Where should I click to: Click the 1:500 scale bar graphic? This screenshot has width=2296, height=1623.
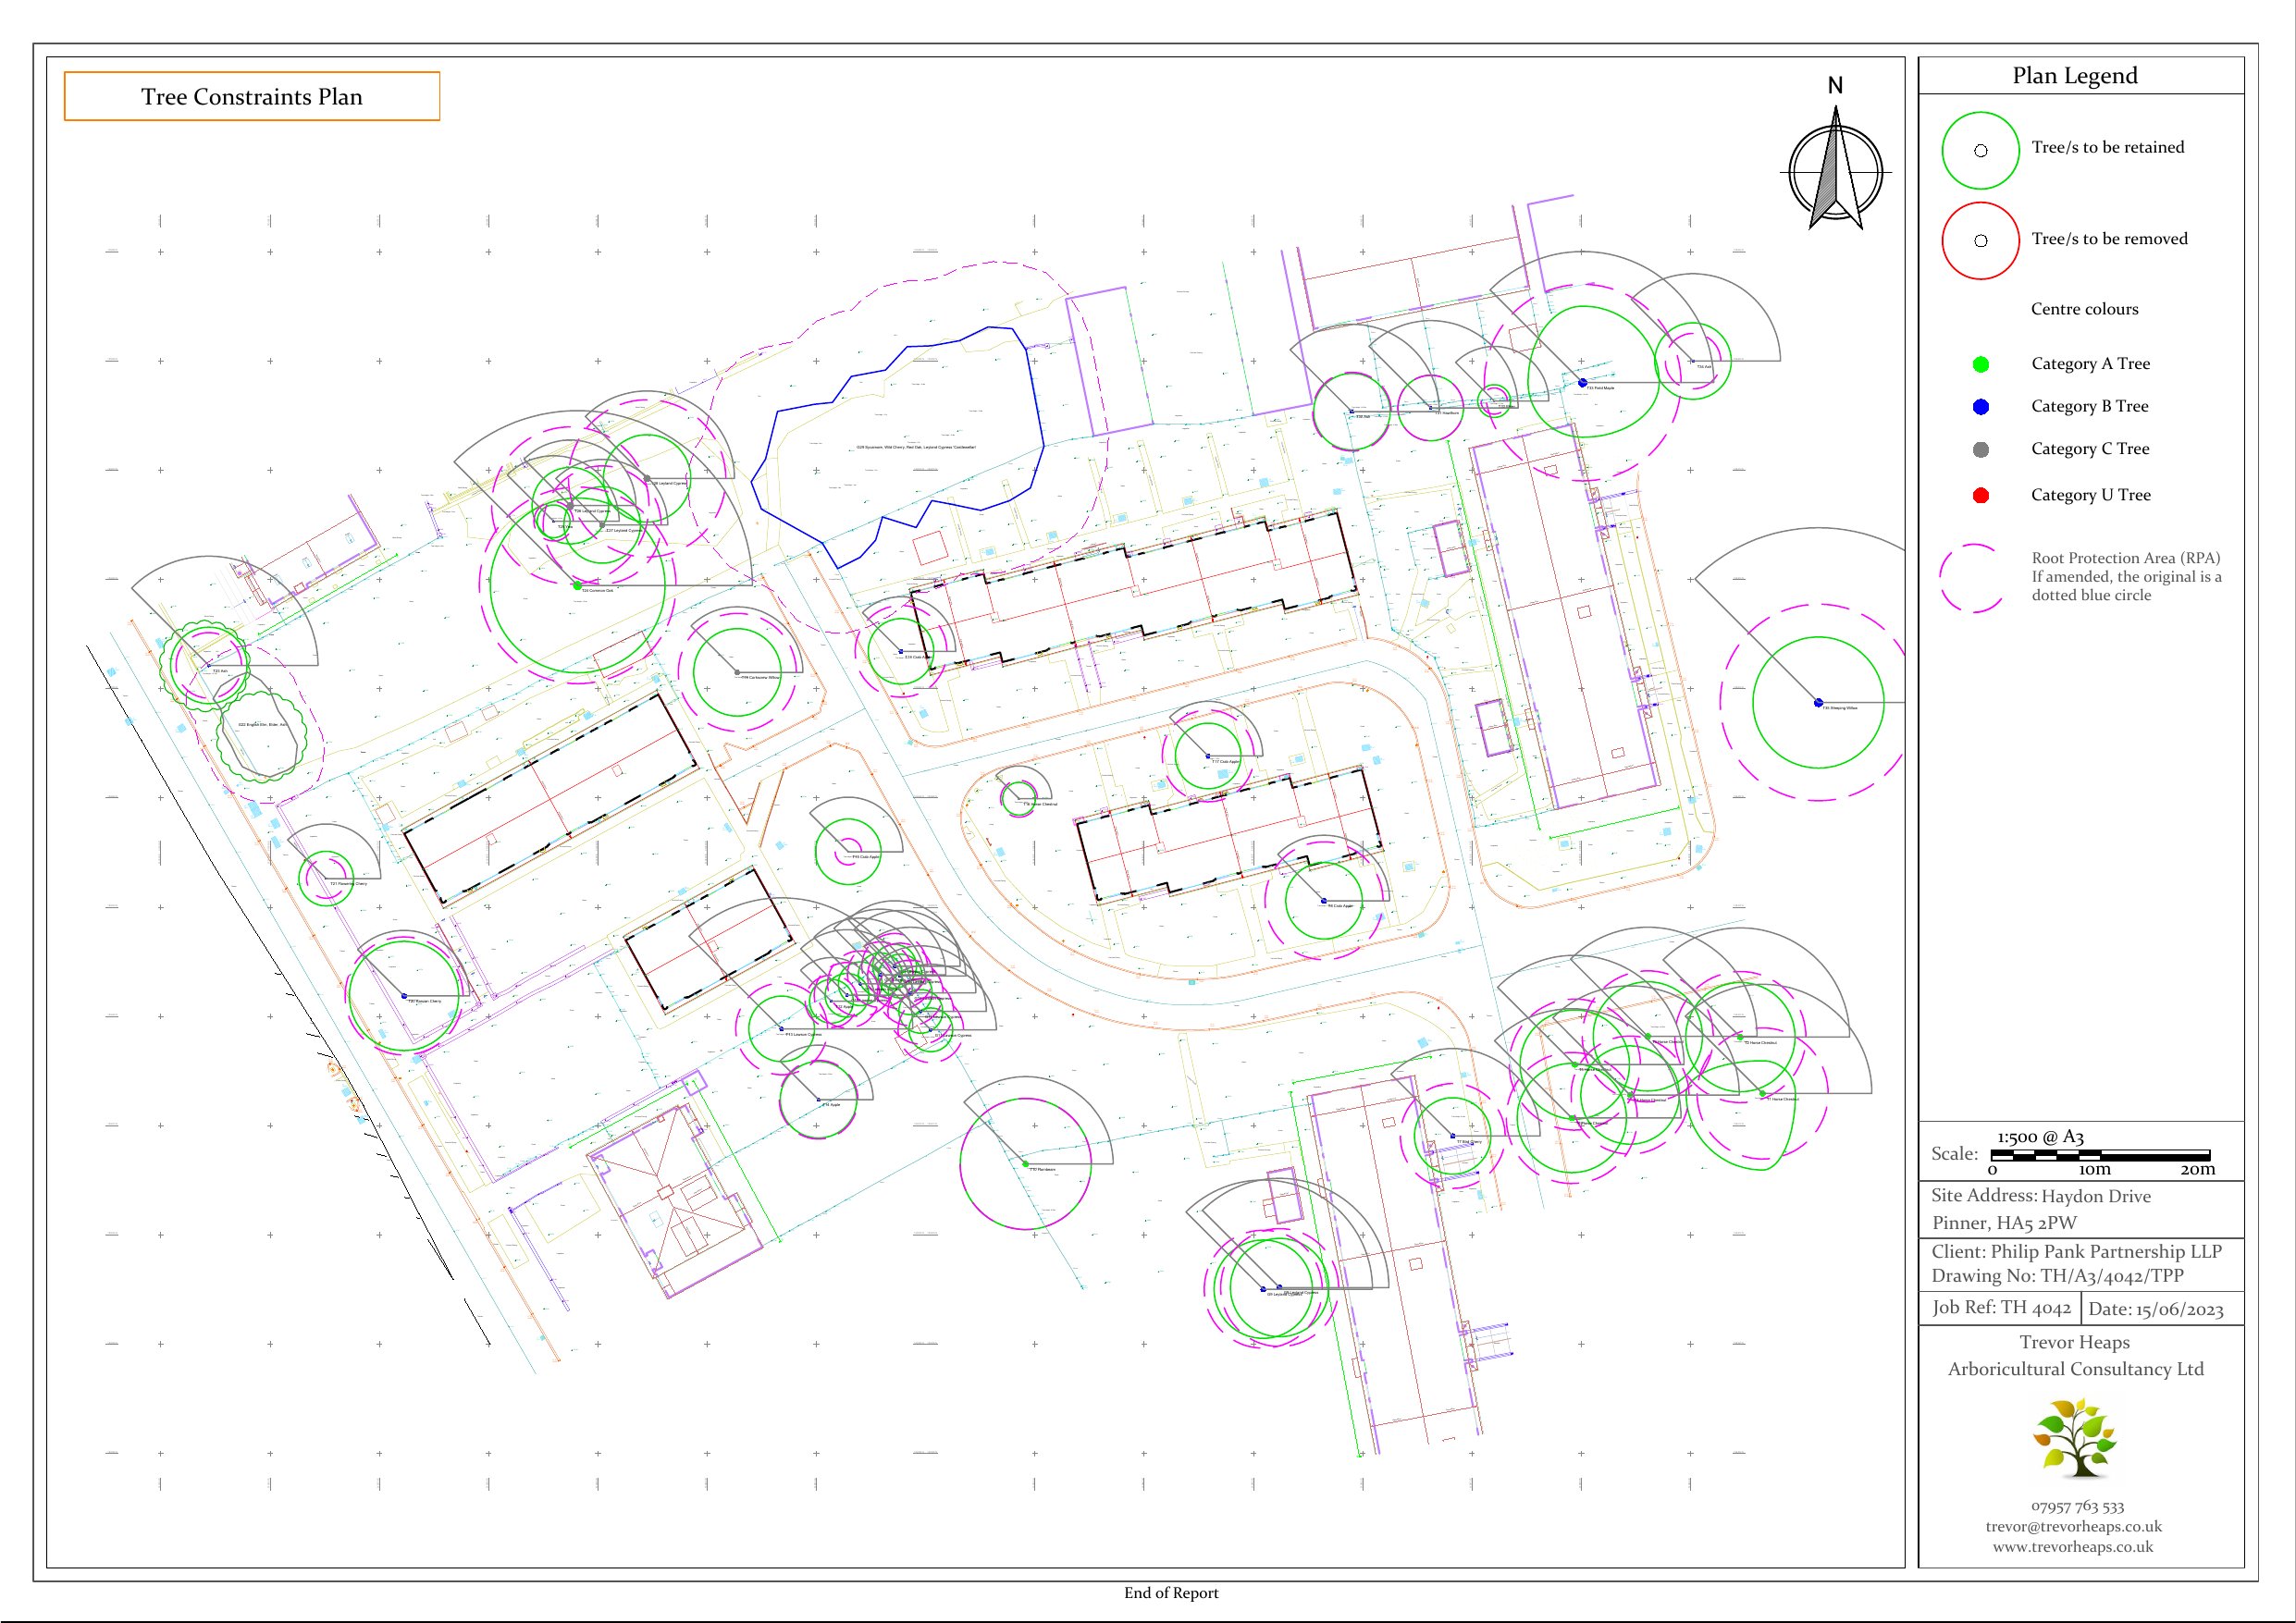tap(2100, 1155)
